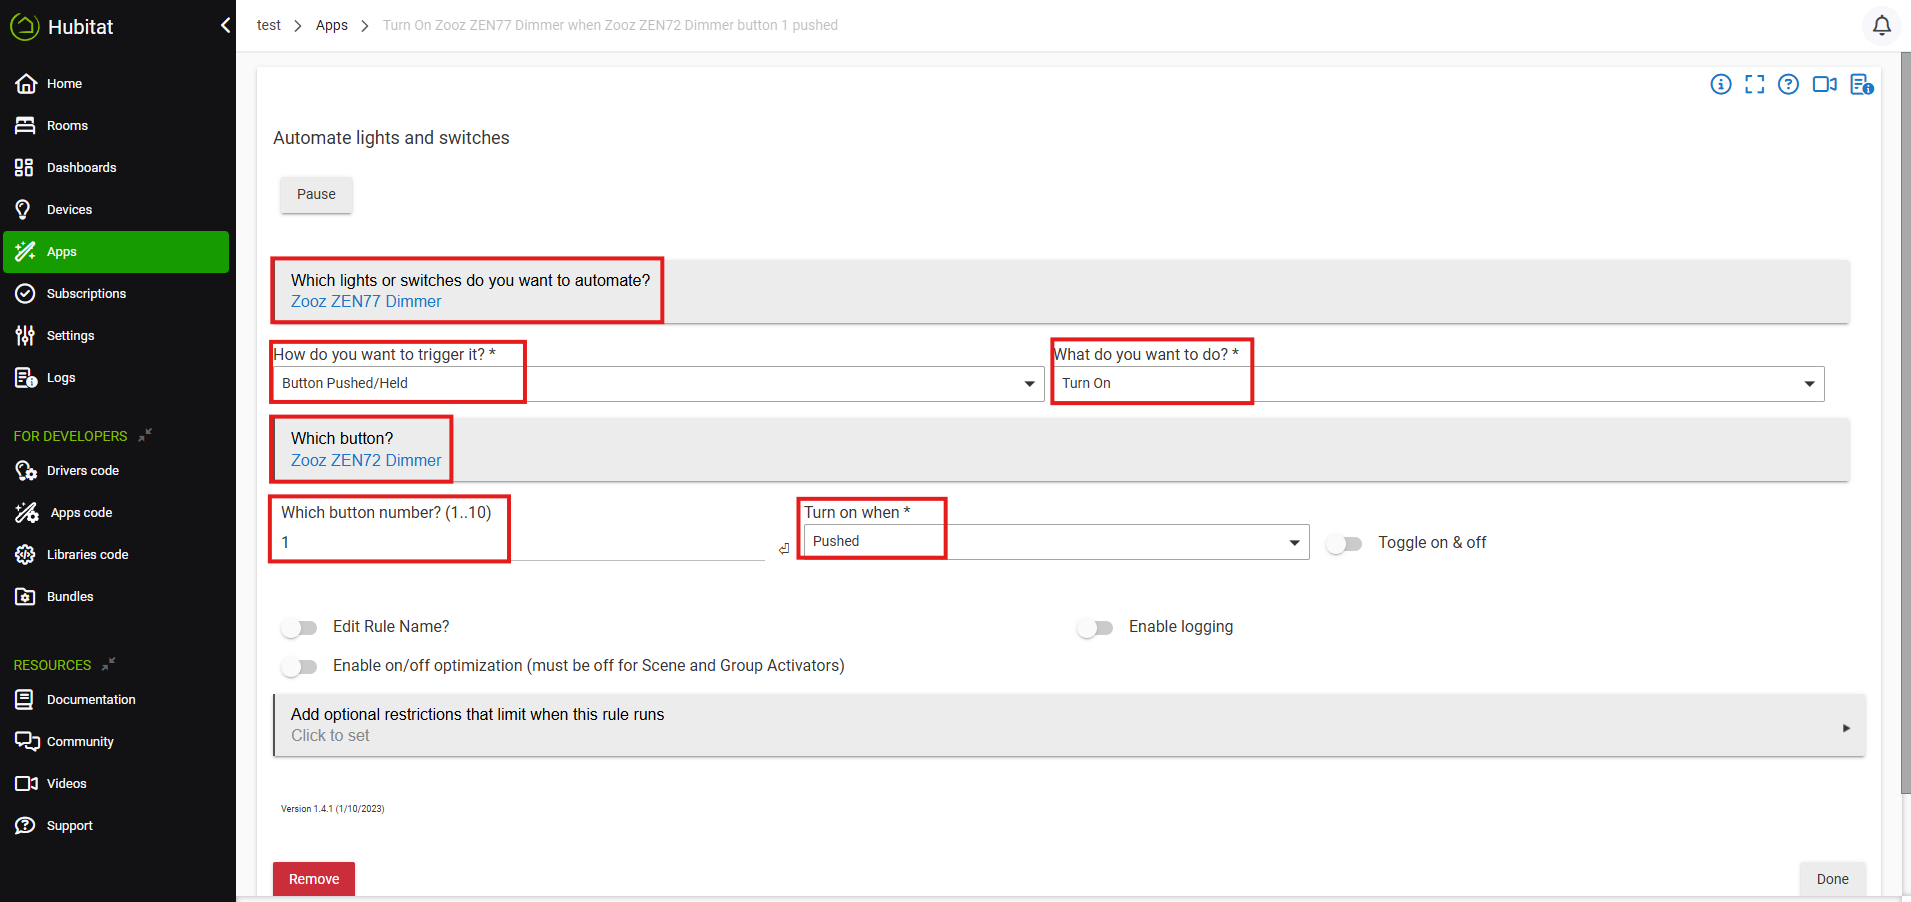Click the Zooz ZEN77 Dimmer link
This screenshot has width=1911, height=902.
pos(366,302)
